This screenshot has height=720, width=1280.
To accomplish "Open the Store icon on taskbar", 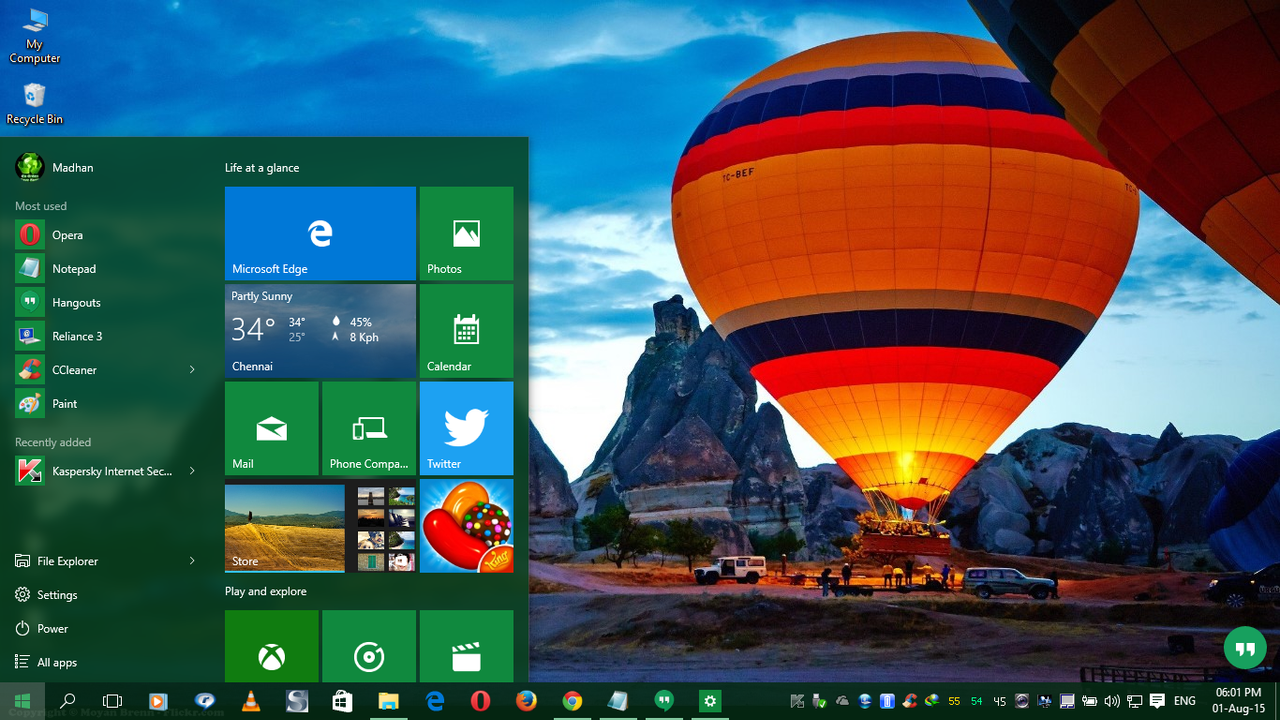I will point(342,701).
